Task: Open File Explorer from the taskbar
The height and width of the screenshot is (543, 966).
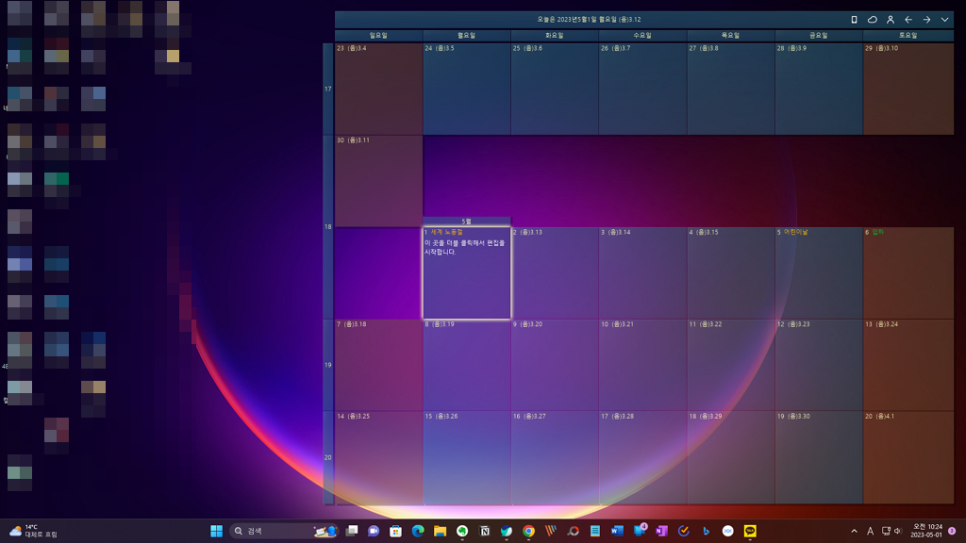Action: click(440, 531)
